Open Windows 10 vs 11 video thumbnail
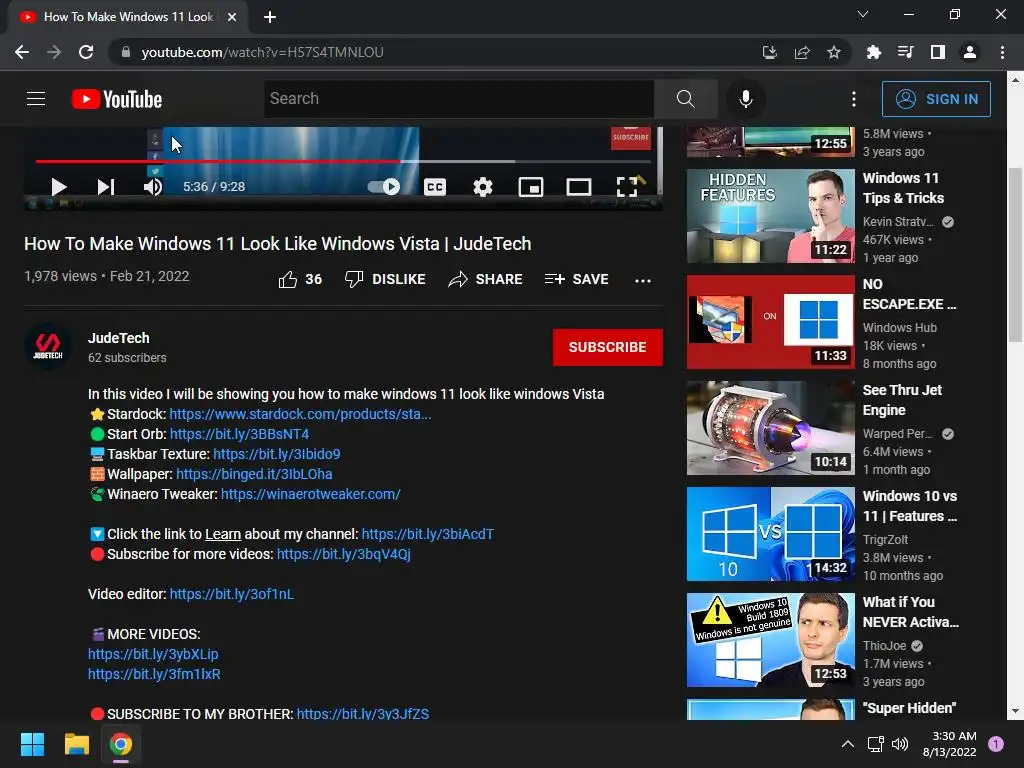Screen dimensions: 1024x768 click(x=771, y=534)
